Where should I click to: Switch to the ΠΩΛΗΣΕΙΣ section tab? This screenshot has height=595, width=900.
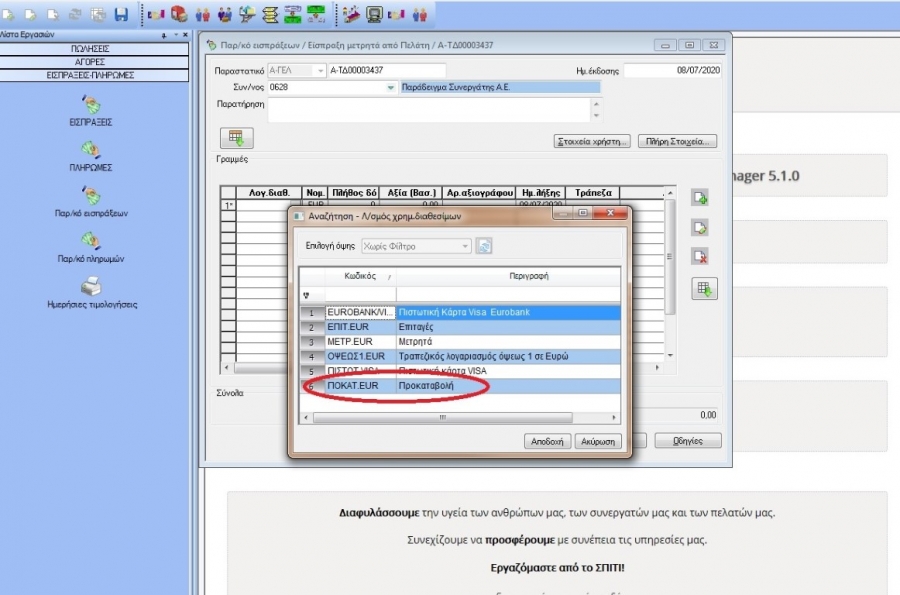tap(91, 48)
